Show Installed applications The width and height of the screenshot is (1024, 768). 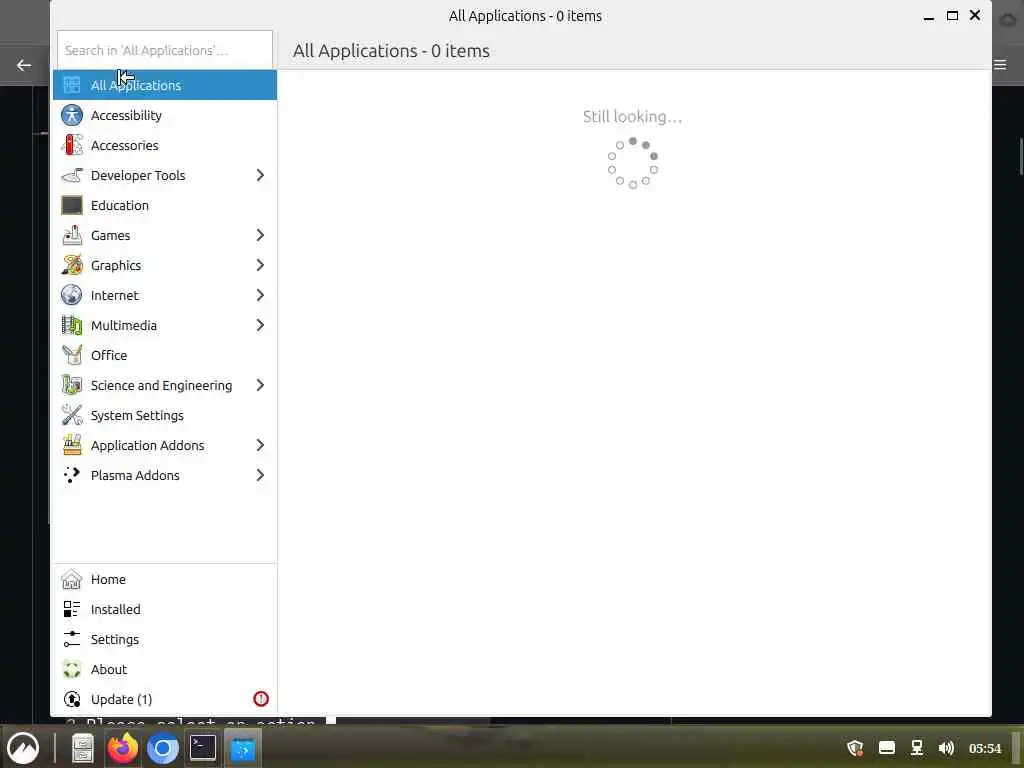pos(165,609)
